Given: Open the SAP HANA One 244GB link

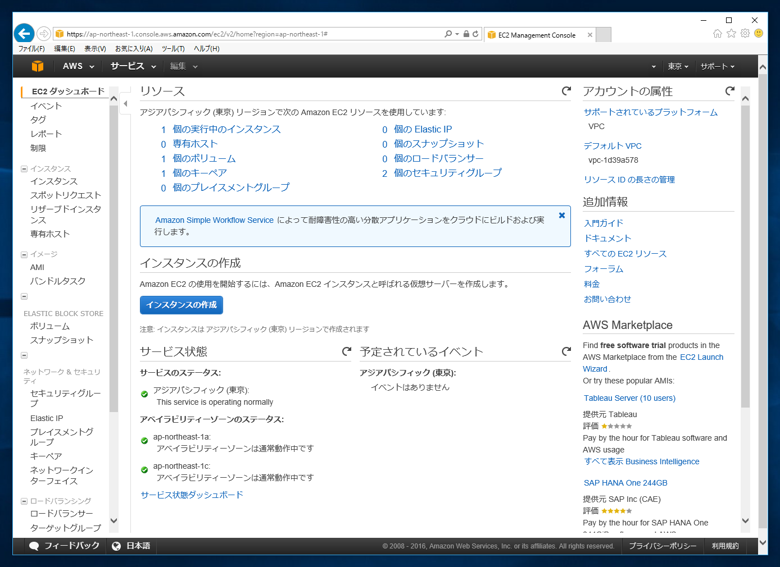Looking at the screenshot, I should point(625,483).
